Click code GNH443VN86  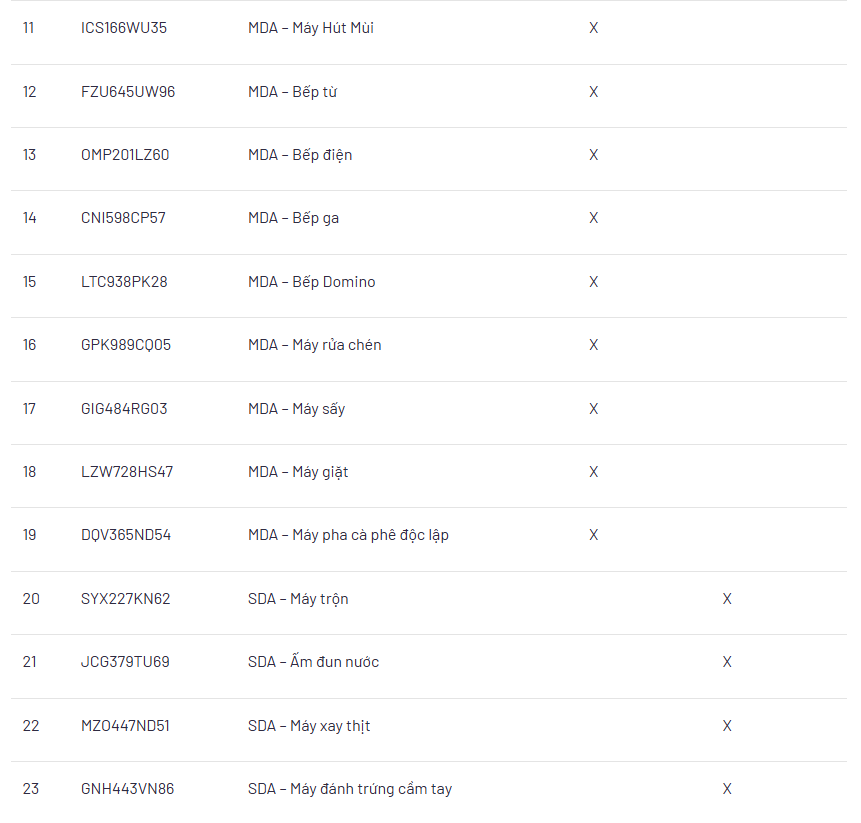127,789
